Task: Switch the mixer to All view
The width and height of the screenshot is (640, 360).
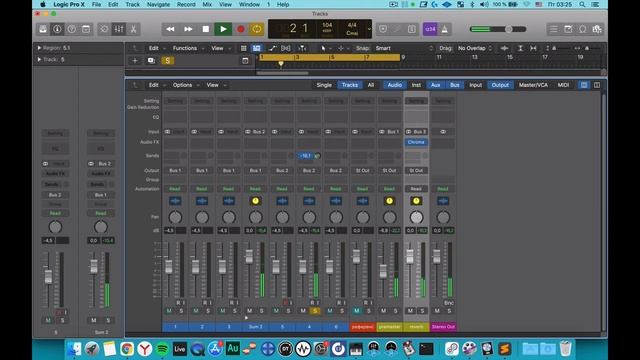Action: pos(371,85)
